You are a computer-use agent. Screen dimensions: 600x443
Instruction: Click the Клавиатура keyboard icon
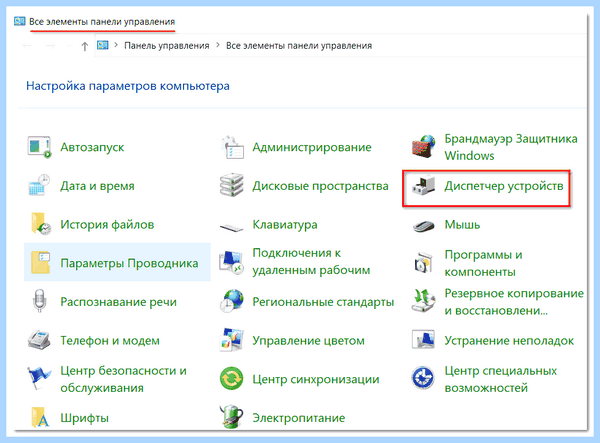232,227
